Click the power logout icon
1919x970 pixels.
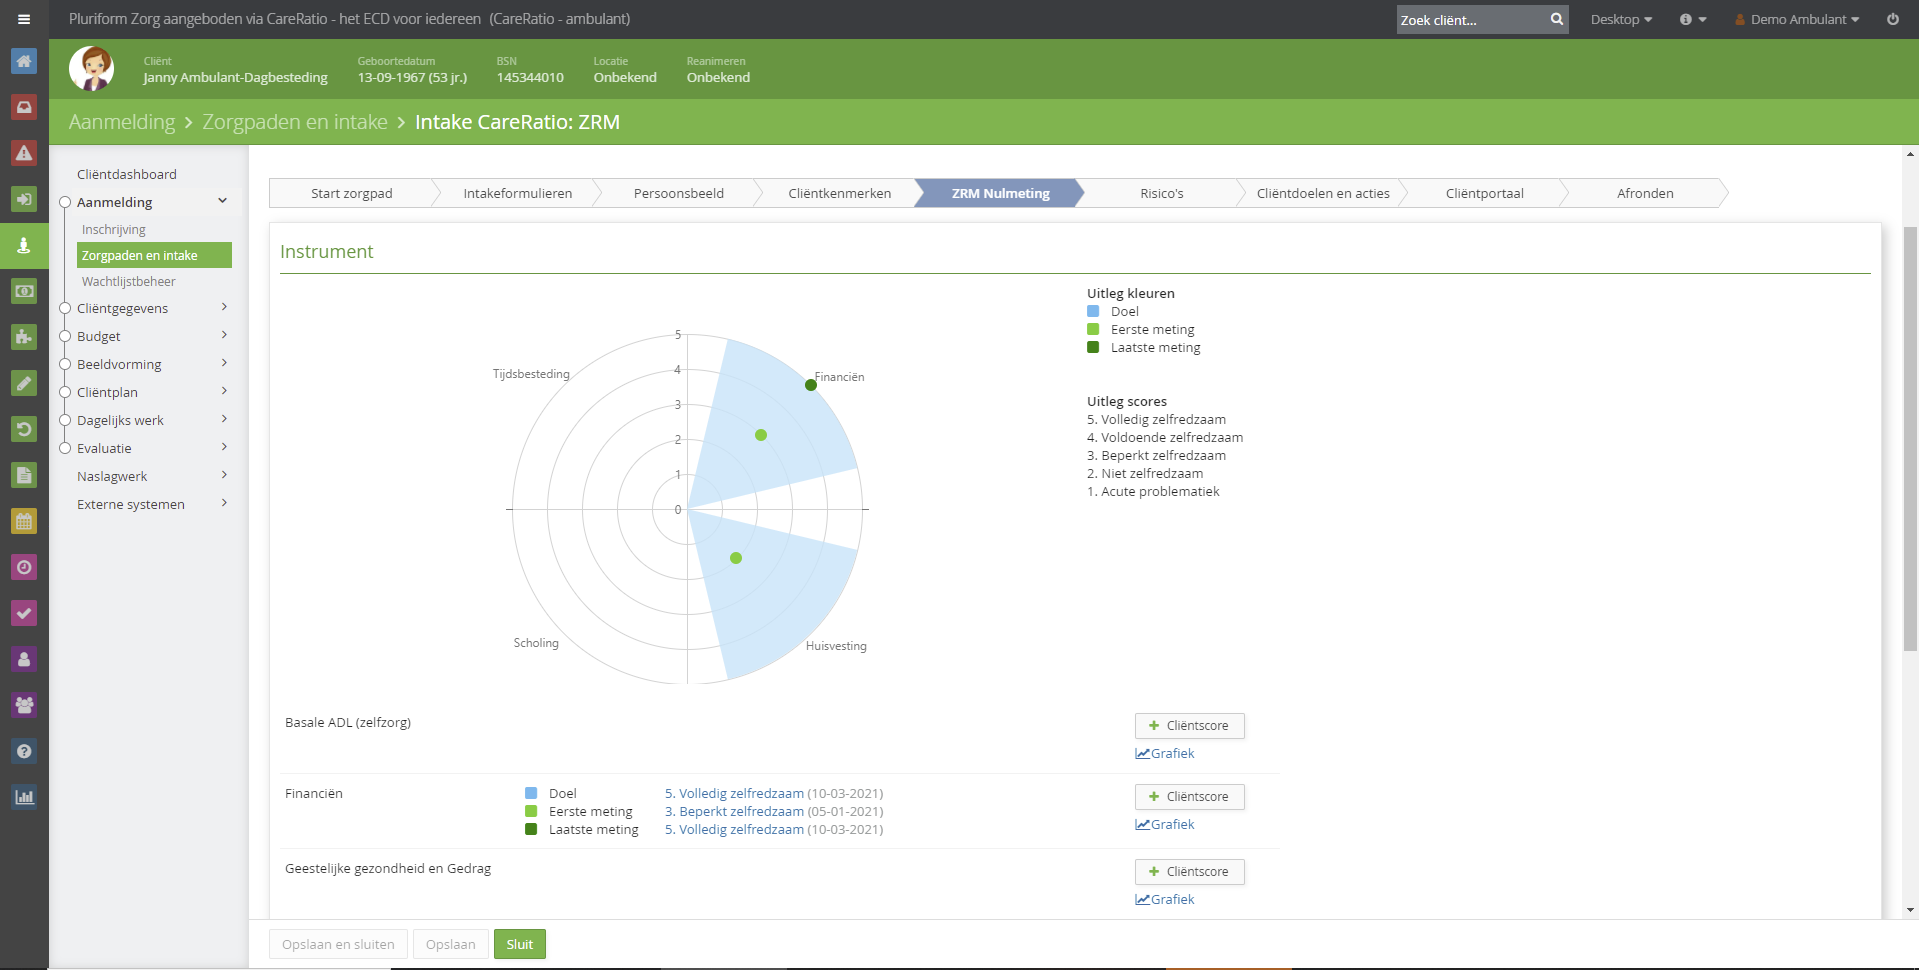(x=1892, y=19)
